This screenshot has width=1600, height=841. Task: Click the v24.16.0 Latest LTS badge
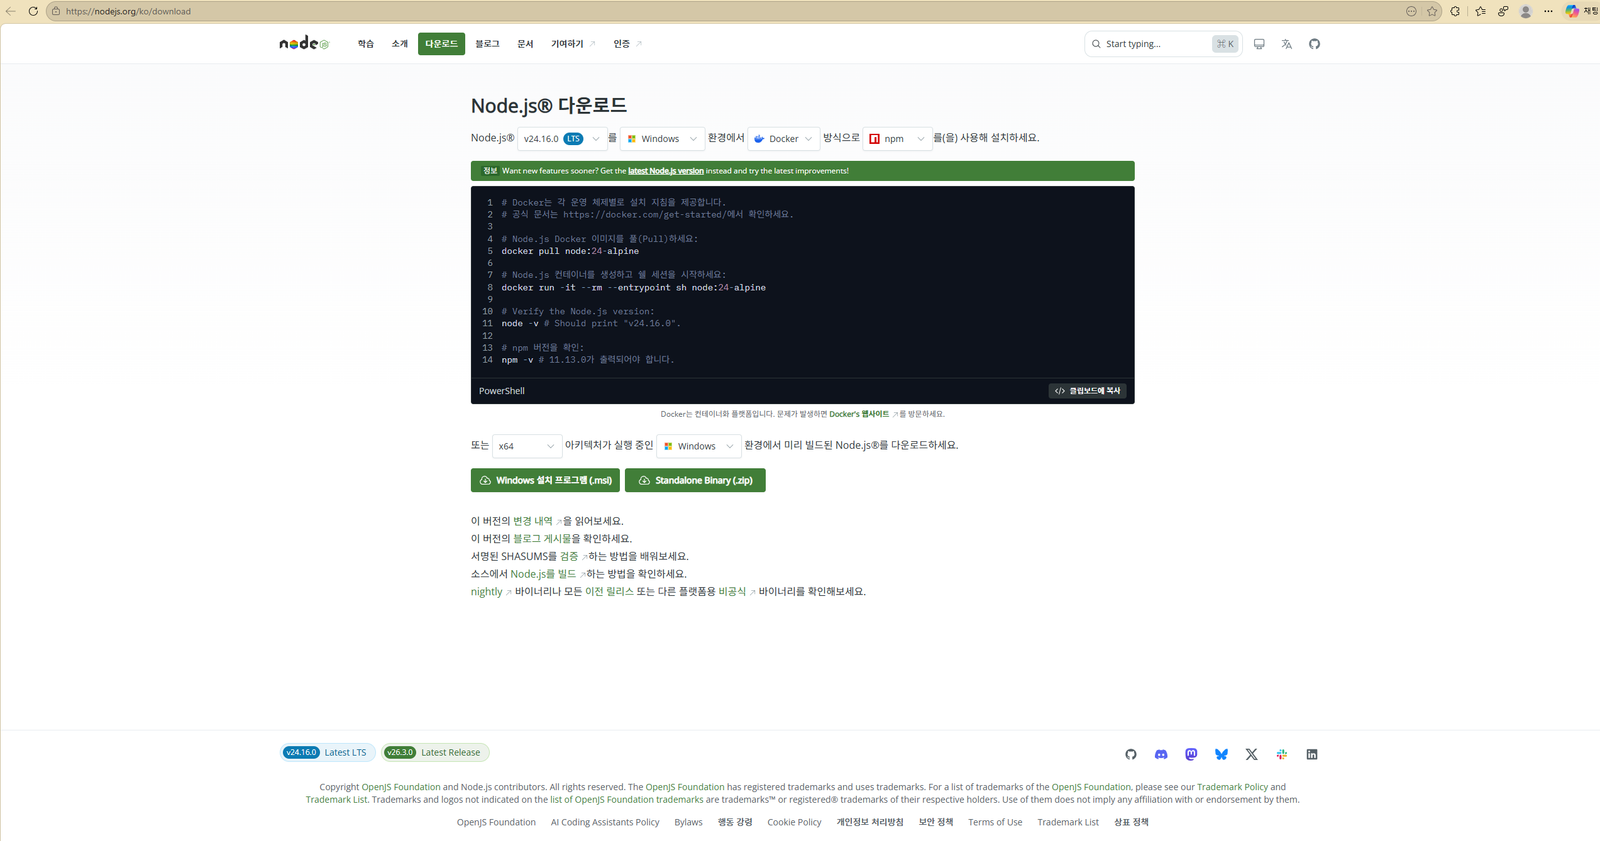pyautogui.click(x=328, y=752)
